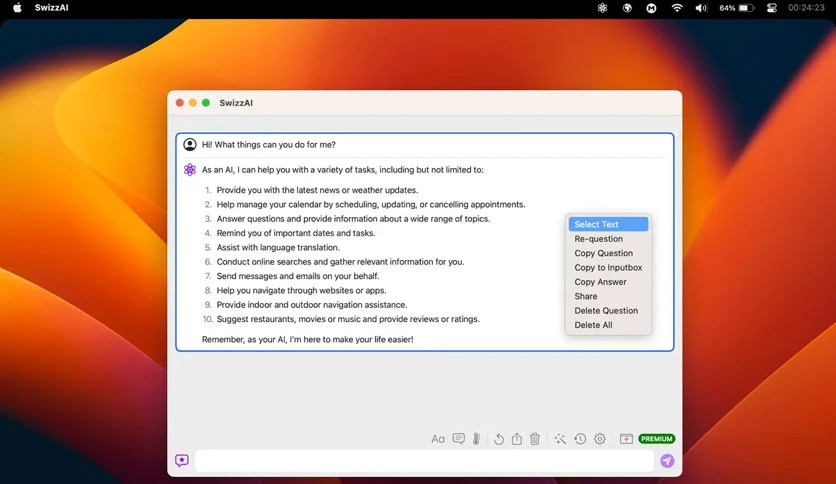Open favorites star bubble icon
836x484 pixels.
point(182,460)
